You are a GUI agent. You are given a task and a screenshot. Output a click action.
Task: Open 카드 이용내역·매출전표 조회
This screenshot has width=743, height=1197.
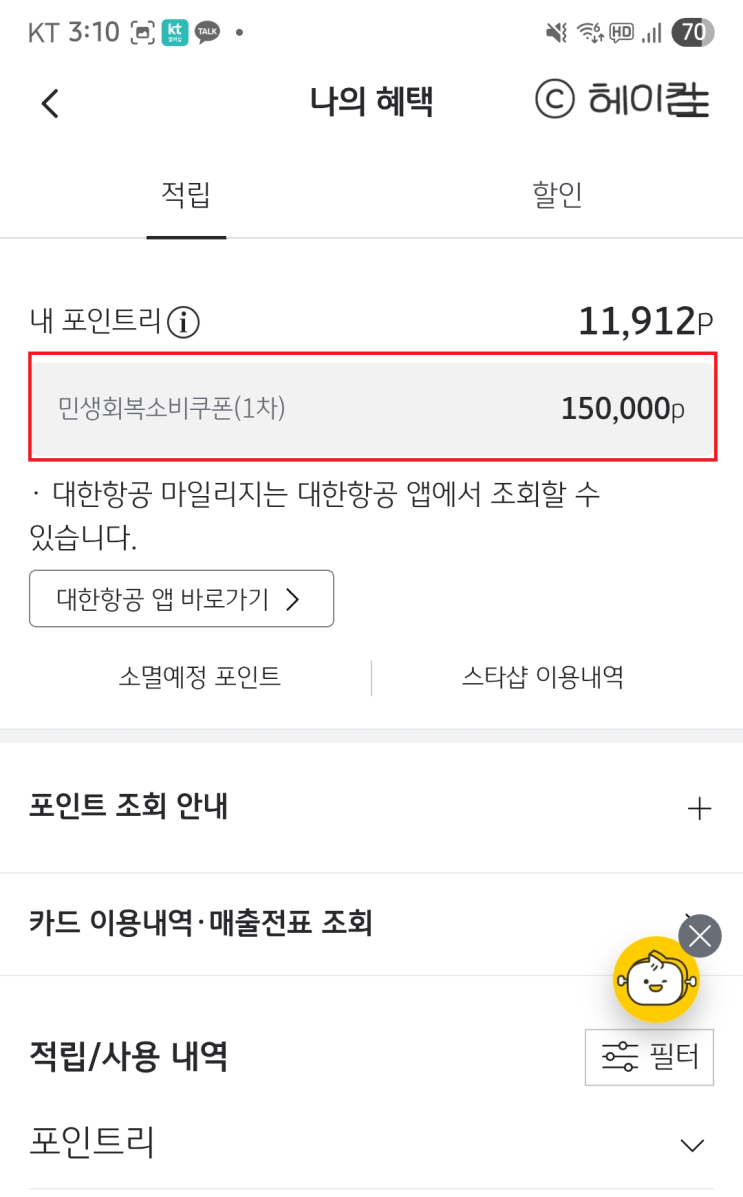coord(200,923)
